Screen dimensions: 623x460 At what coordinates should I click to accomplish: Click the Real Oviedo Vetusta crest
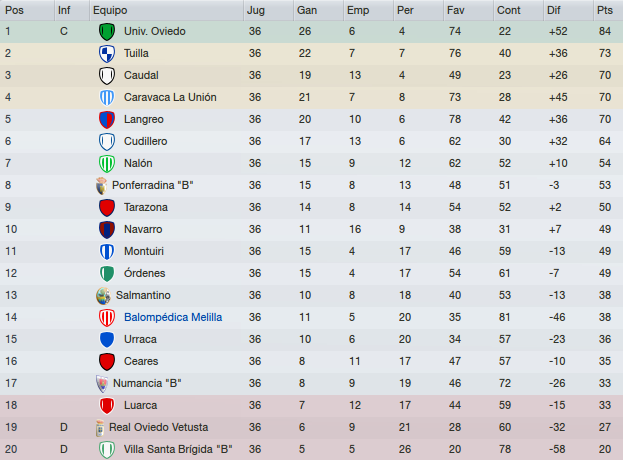(x=100, y=428)
